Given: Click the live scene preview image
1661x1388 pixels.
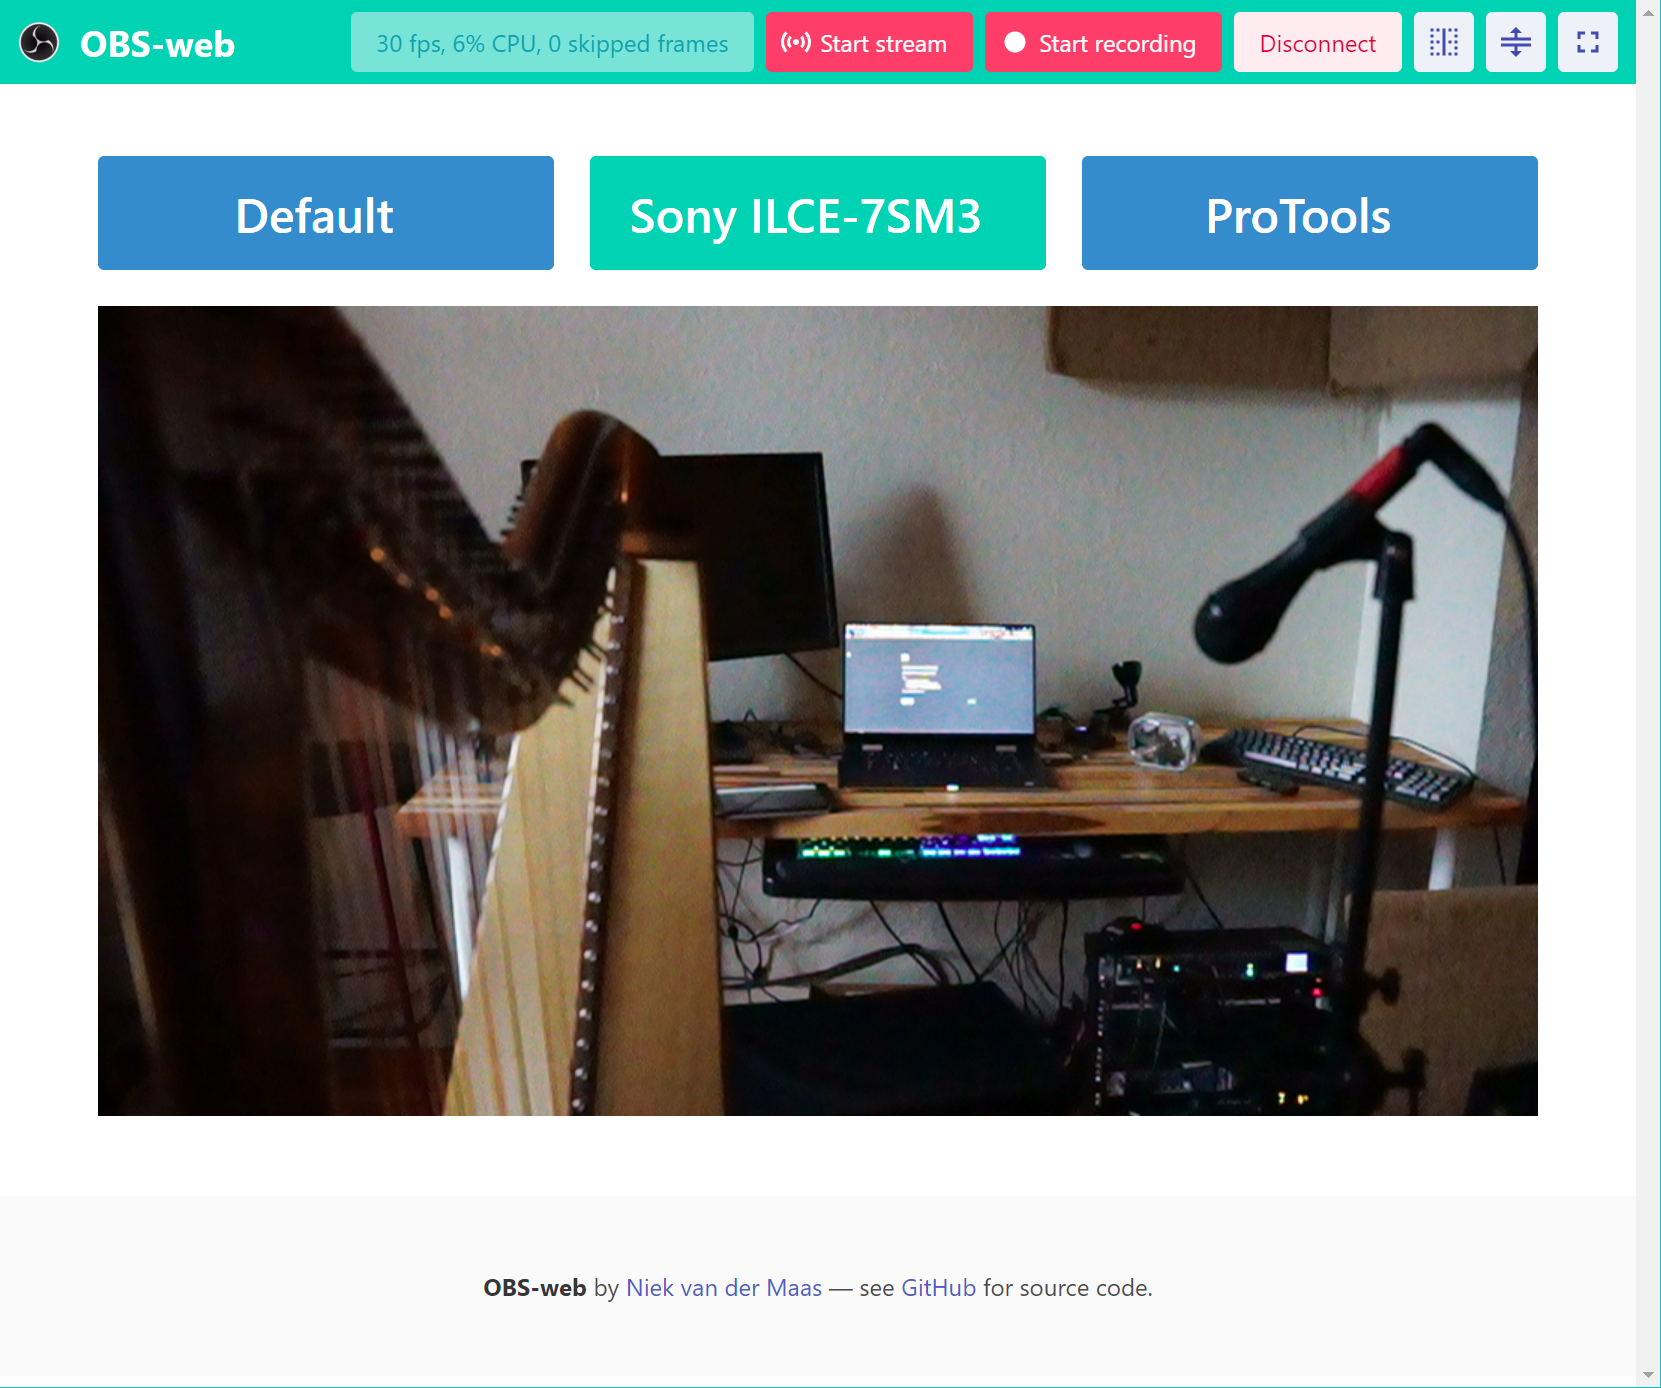Looking at the screenshot, I should pyautogui.click(x=817, y=710).
